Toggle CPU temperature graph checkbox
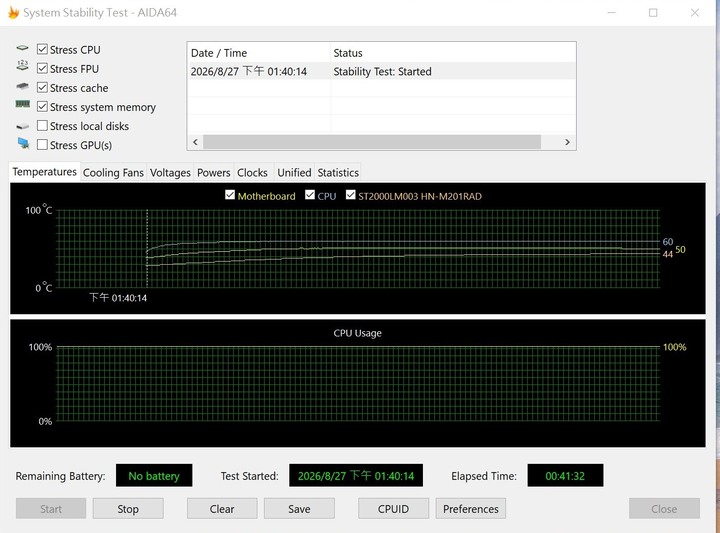This screenshot has height=533, width=720. pyautogui.click(x=310, y=195)
